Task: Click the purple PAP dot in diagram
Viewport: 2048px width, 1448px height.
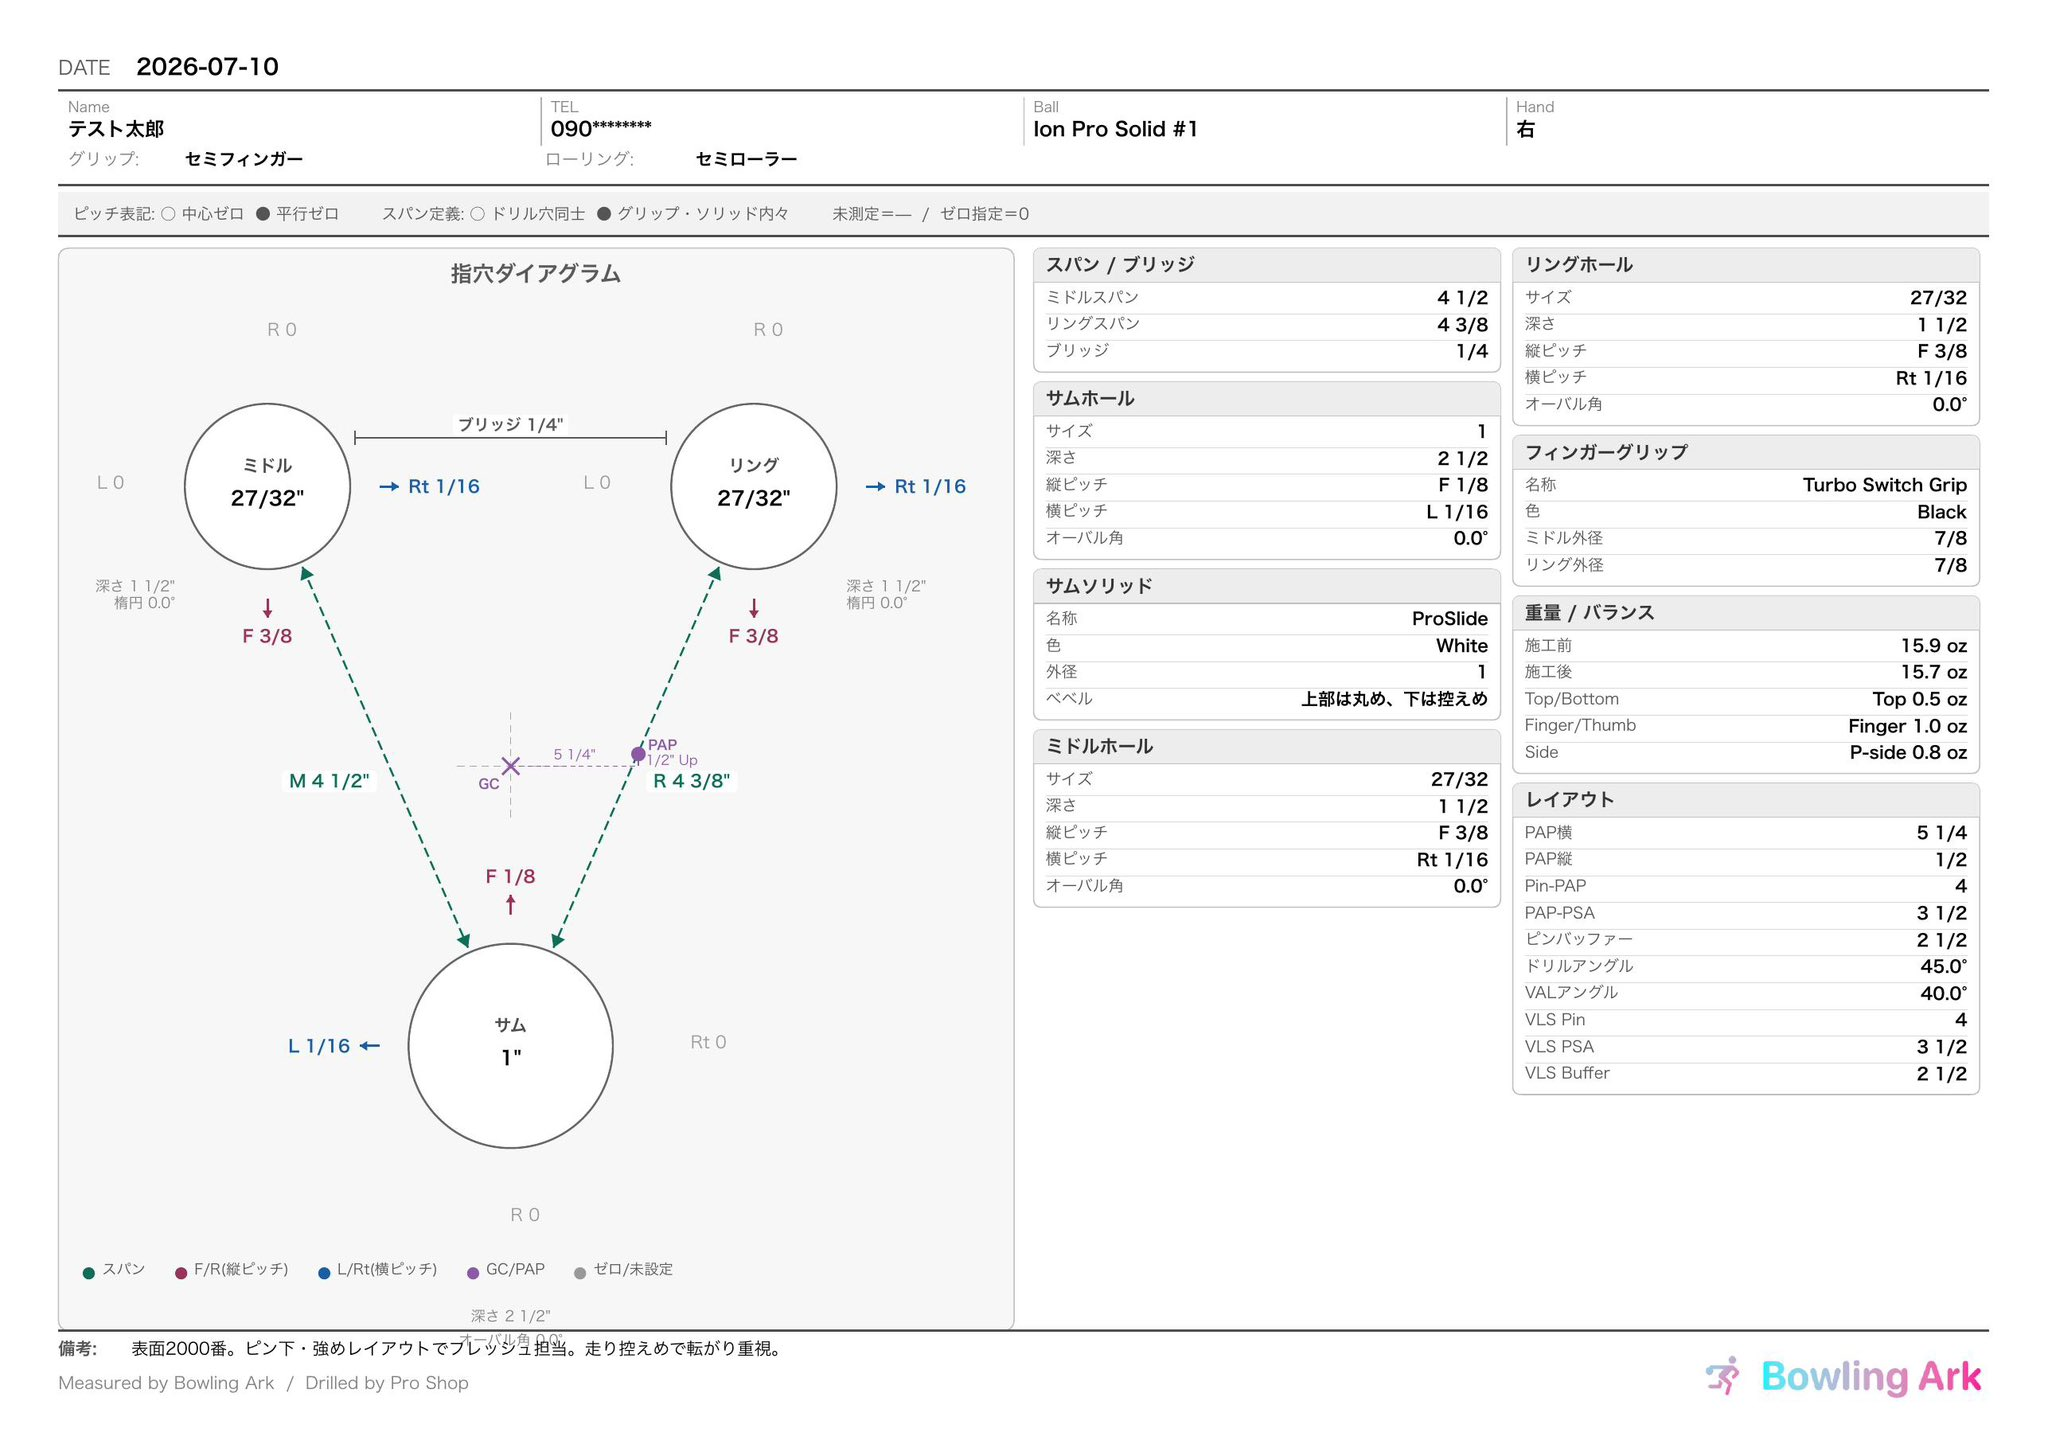Action: [638, 754]
